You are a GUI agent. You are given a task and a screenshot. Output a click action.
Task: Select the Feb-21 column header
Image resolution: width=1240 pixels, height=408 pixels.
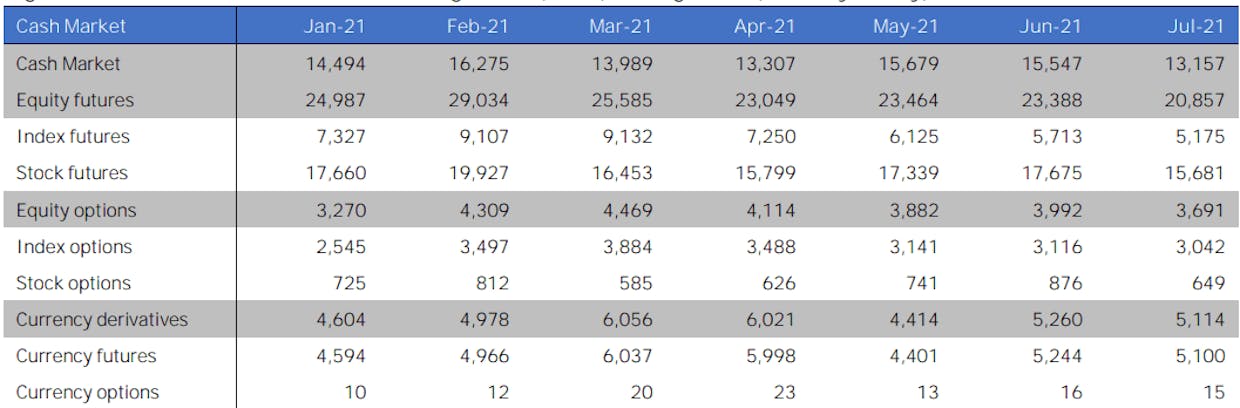pos(478,26)
